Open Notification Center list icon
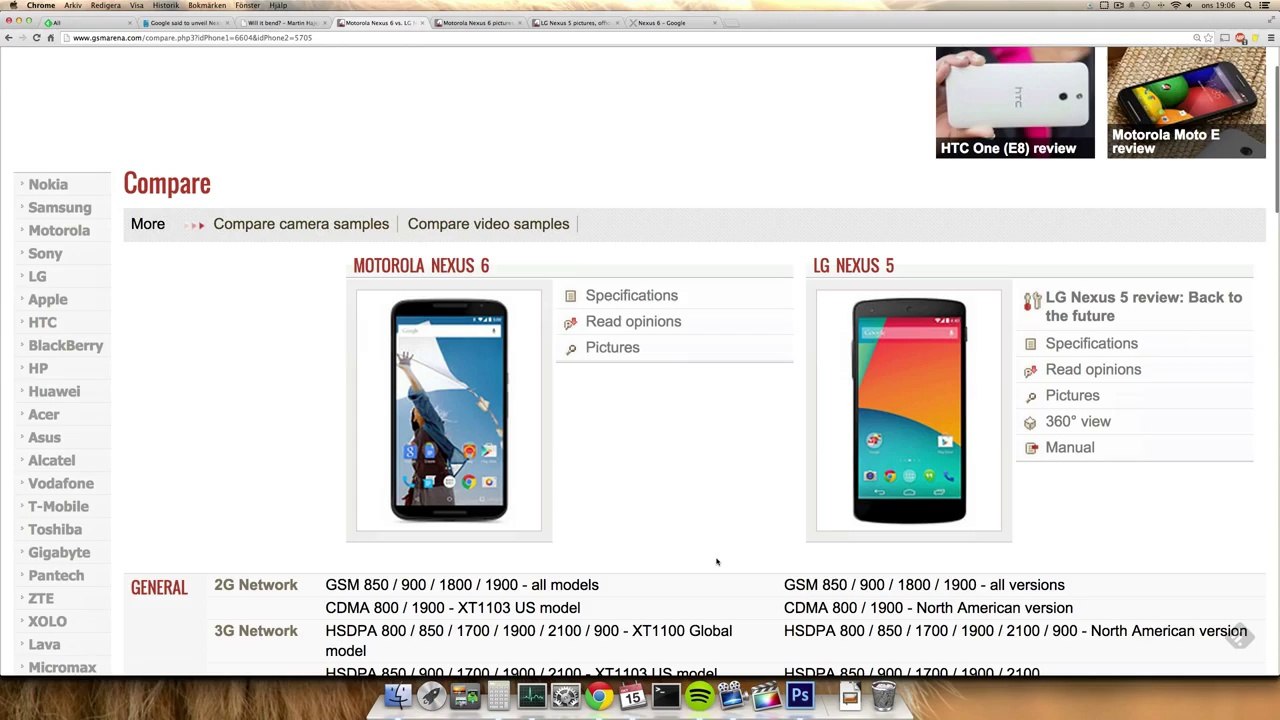1280x720 pixels. pyautogui.click(x=1266, y=6)
